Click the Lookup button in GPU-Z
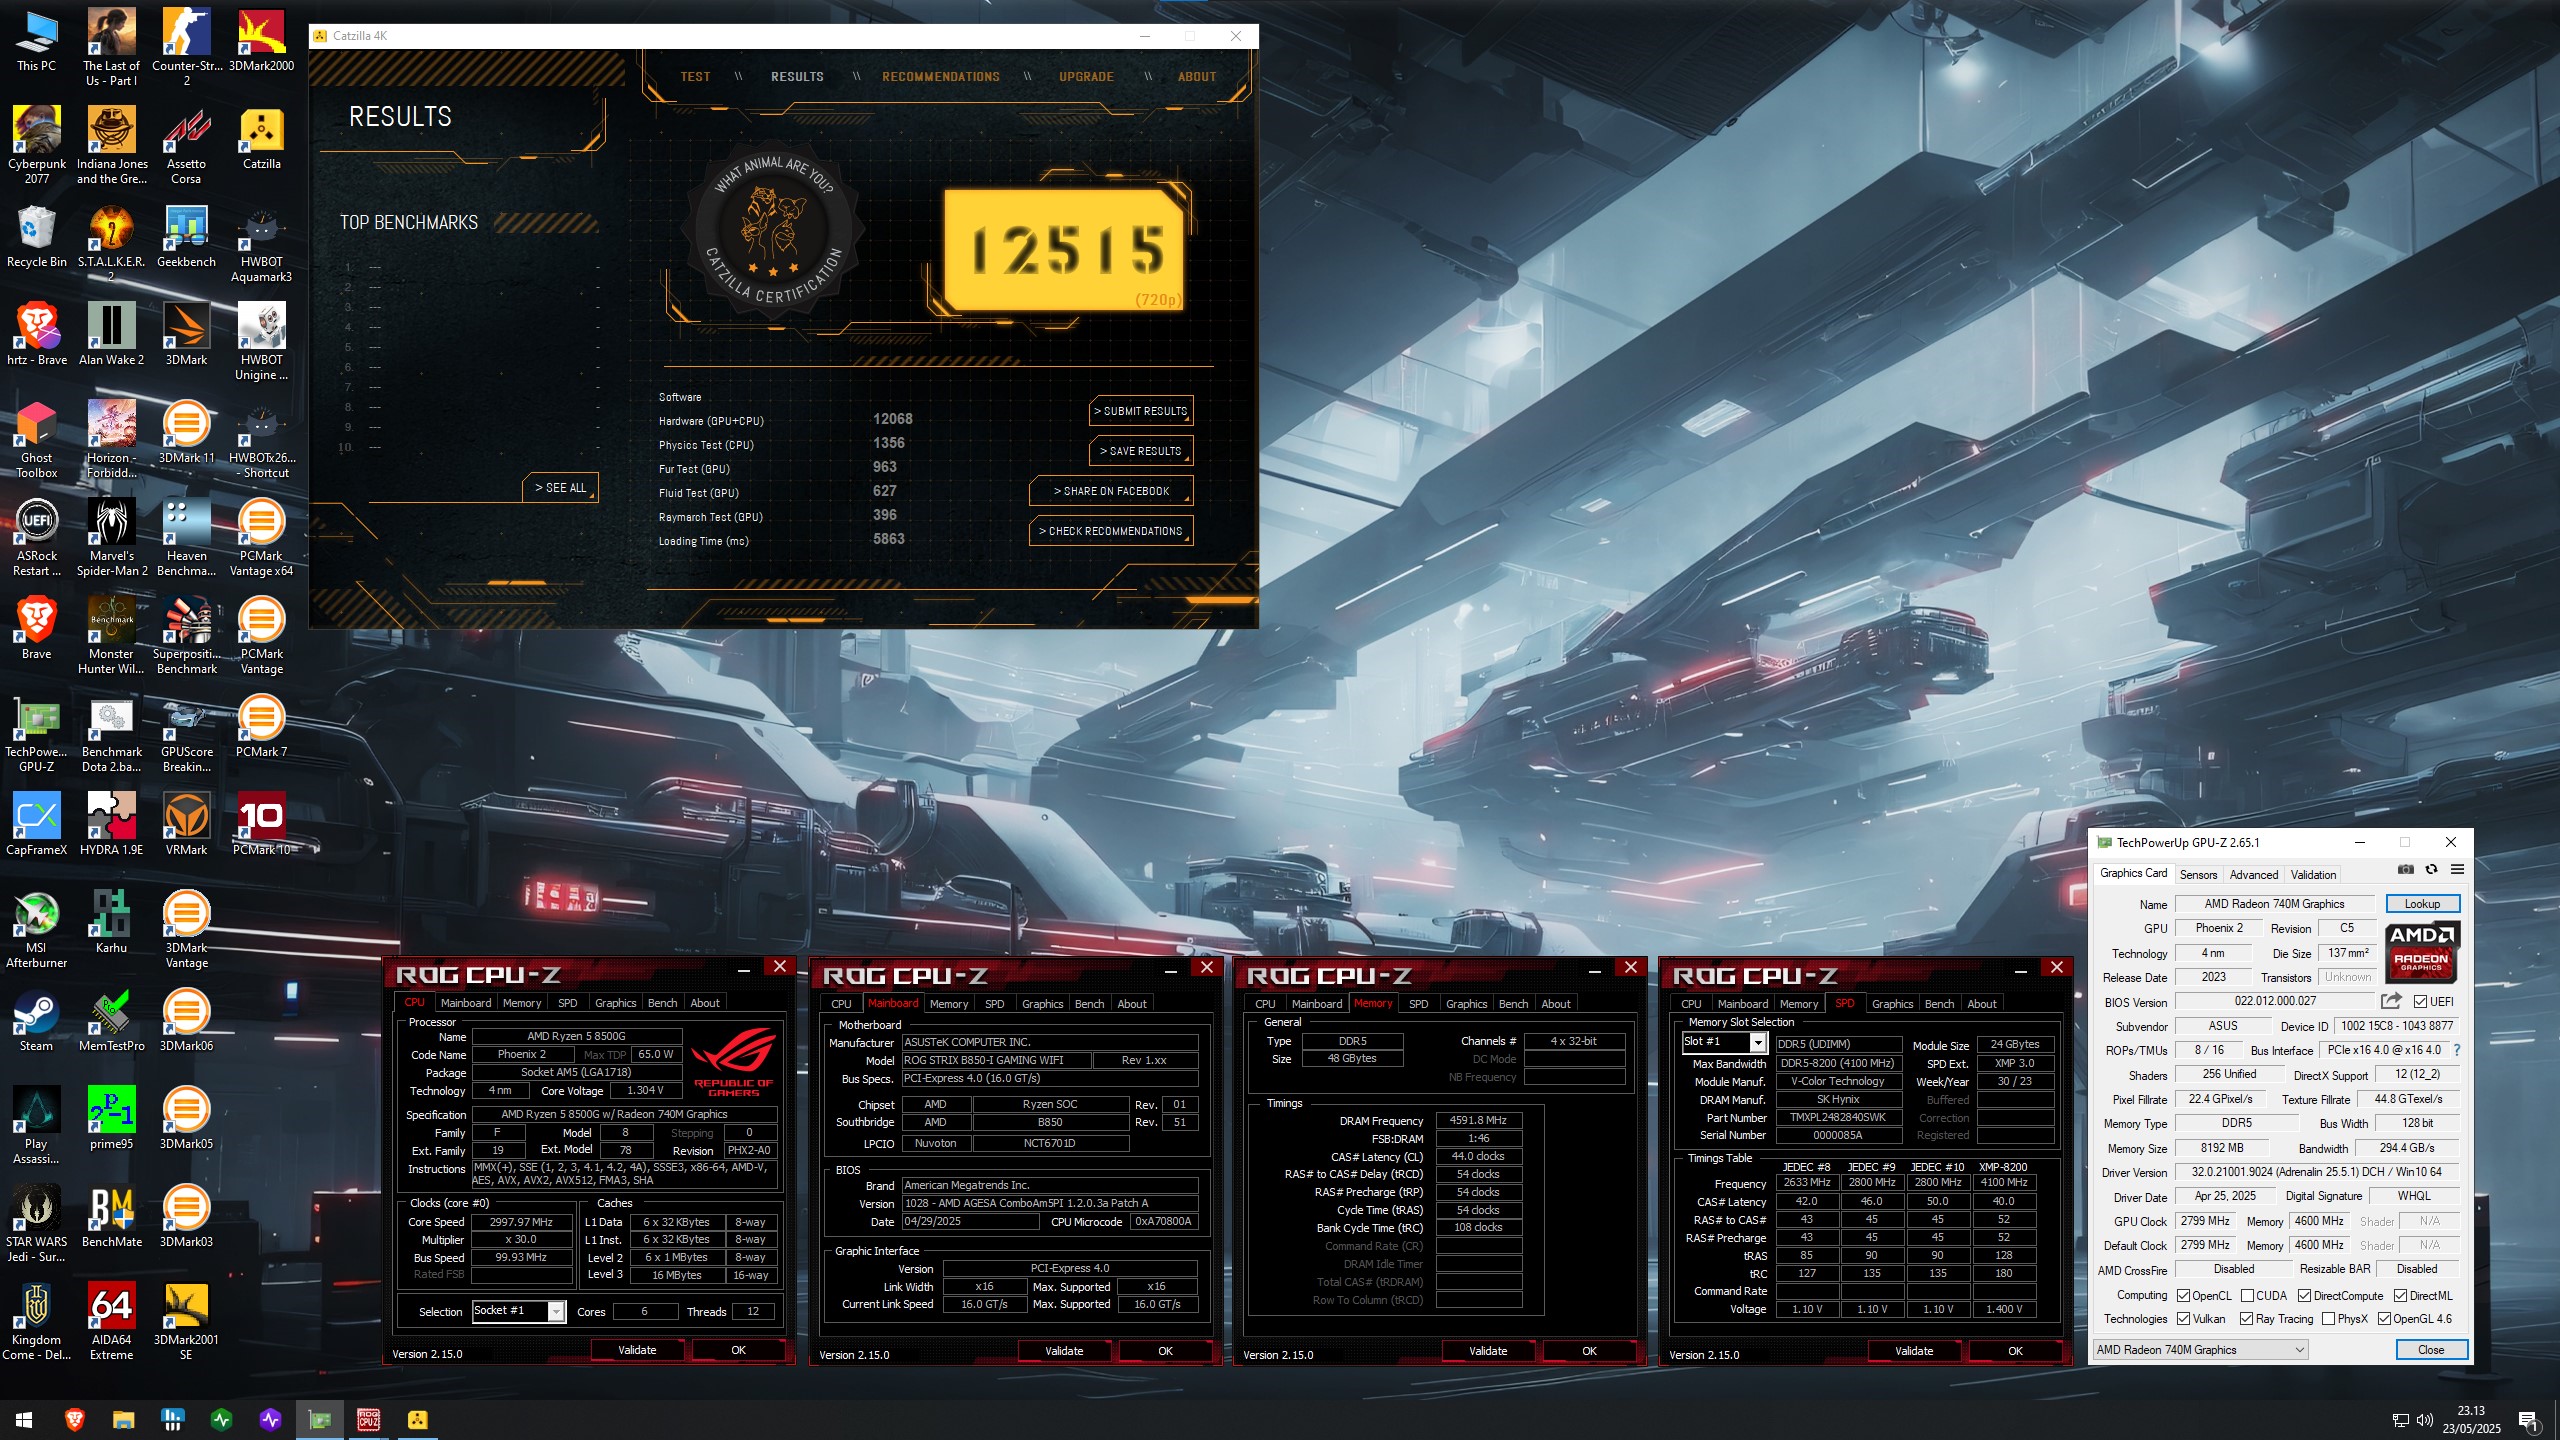The image size is (2560, 1440). tap(2422, 904)
